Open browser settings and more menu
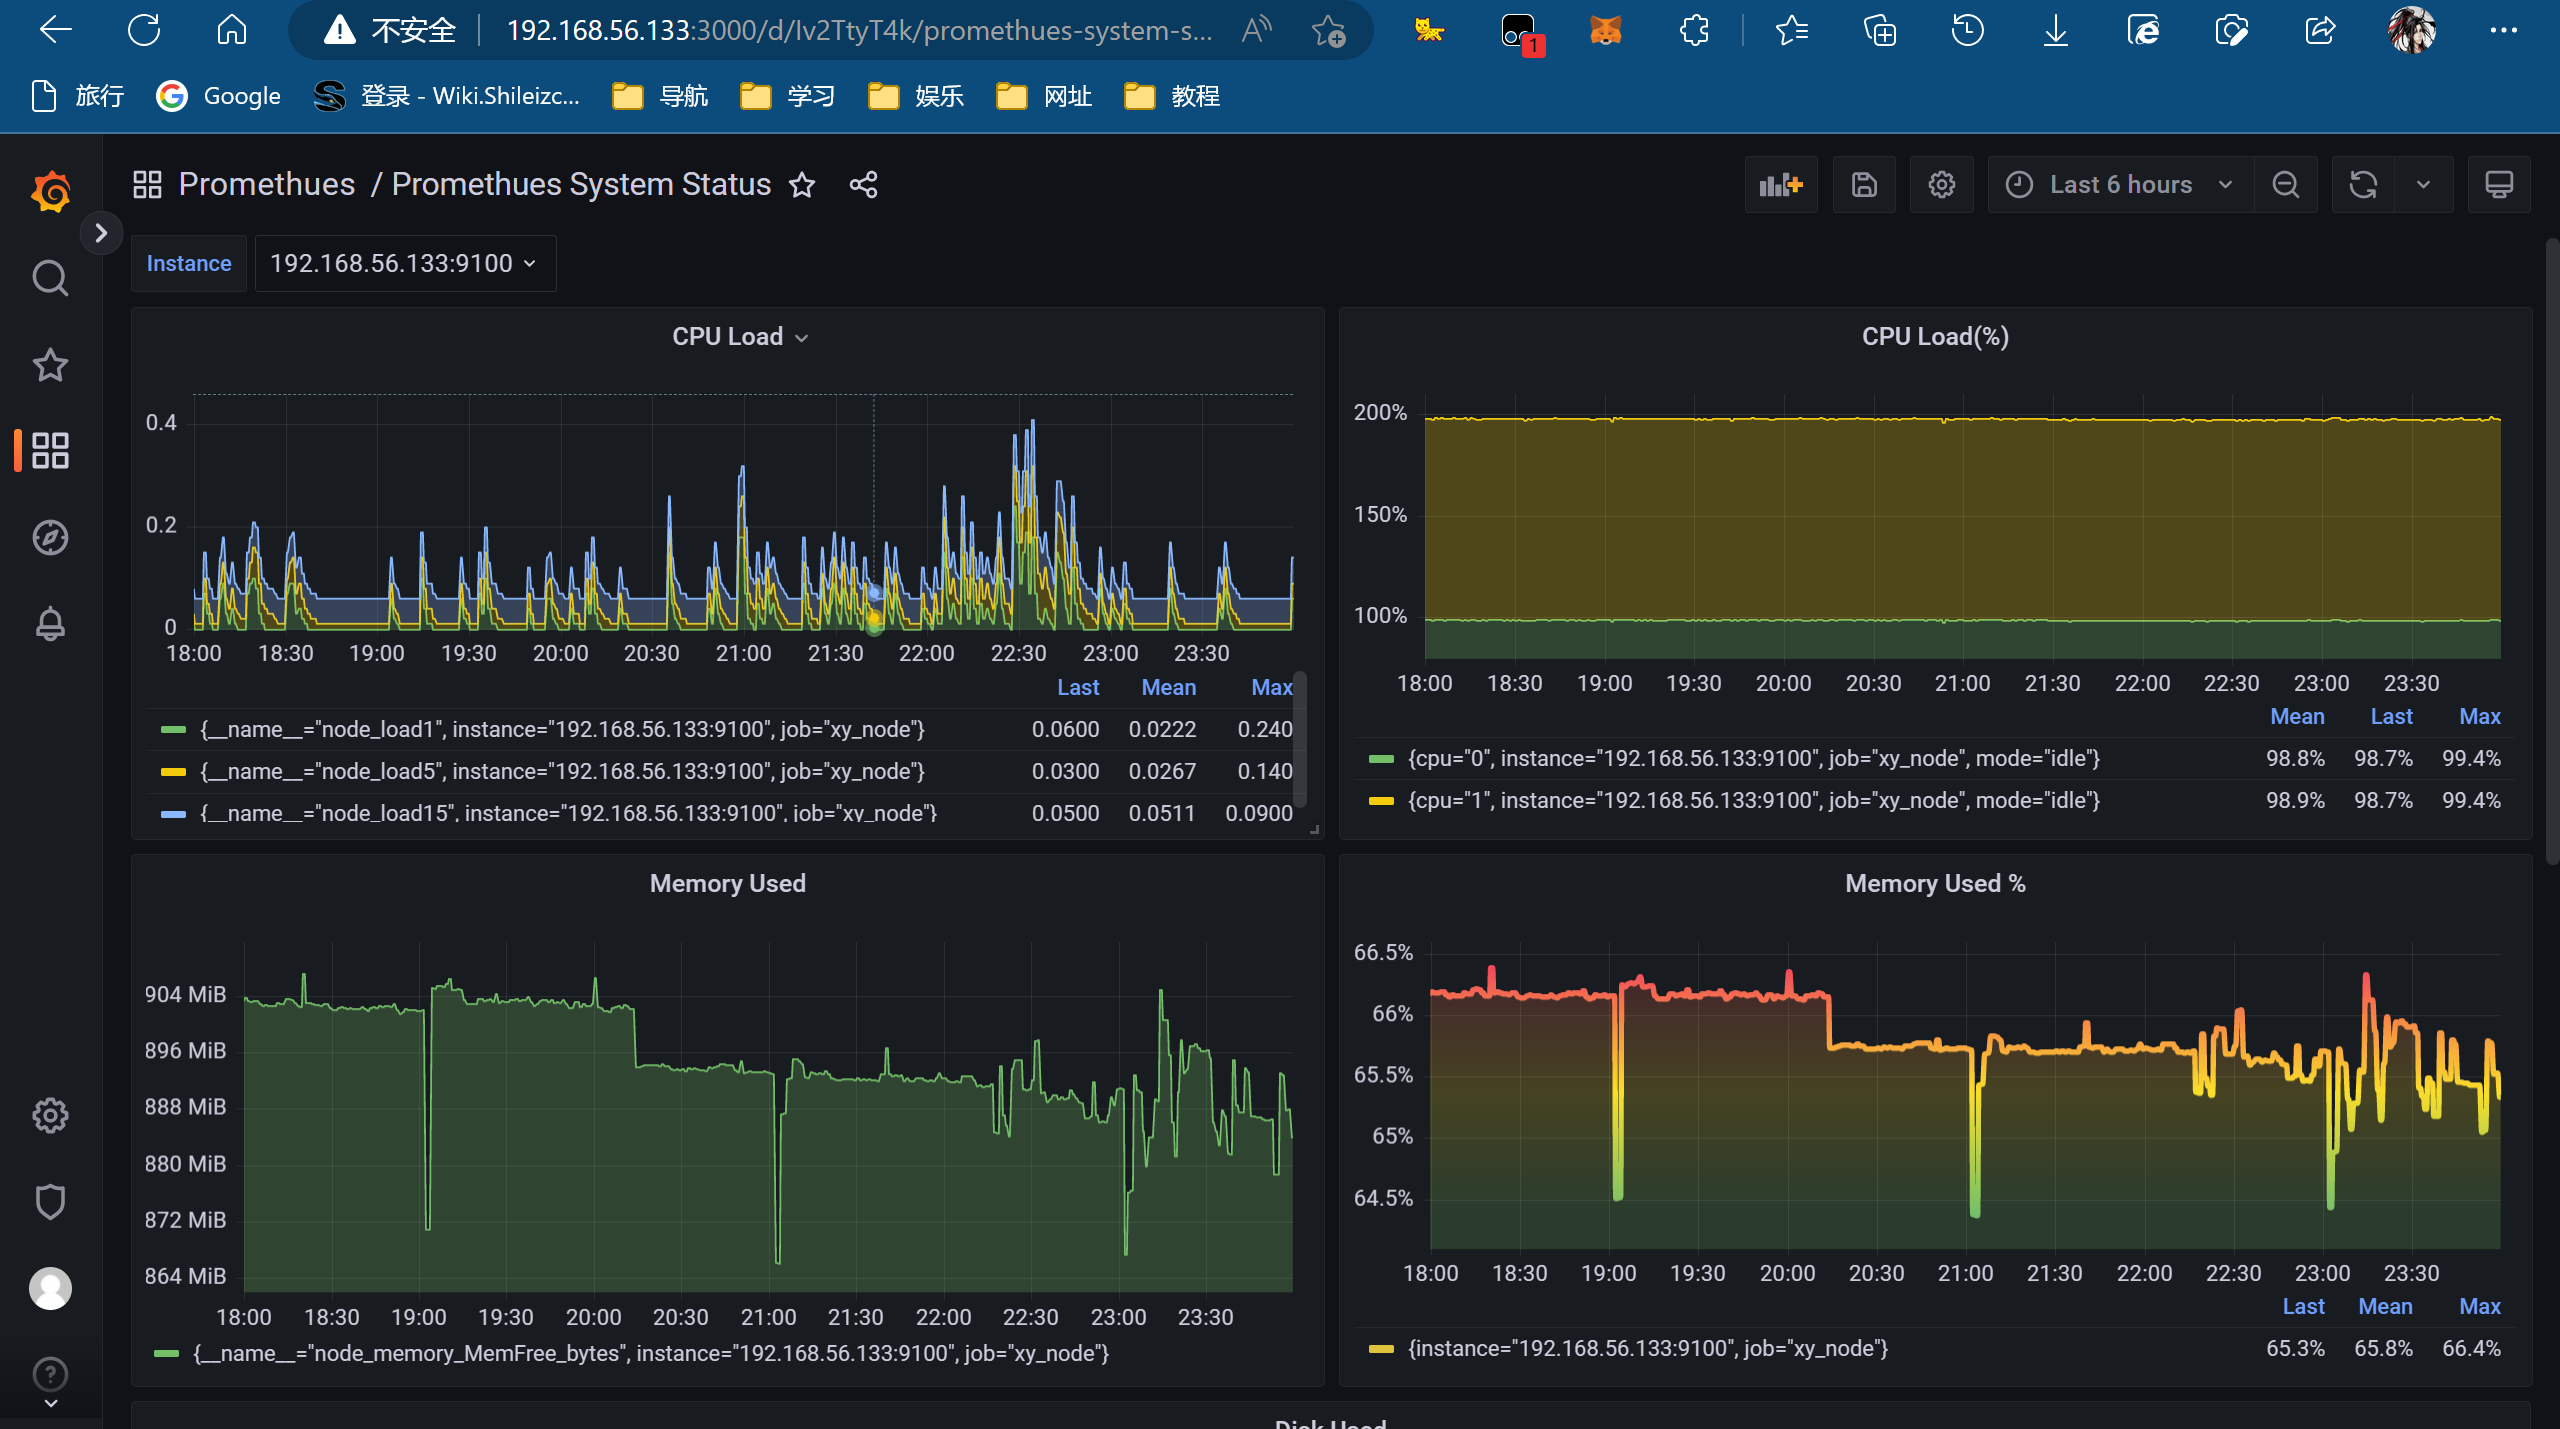The image size is (2560, 1429). (x=2503, y=30)
